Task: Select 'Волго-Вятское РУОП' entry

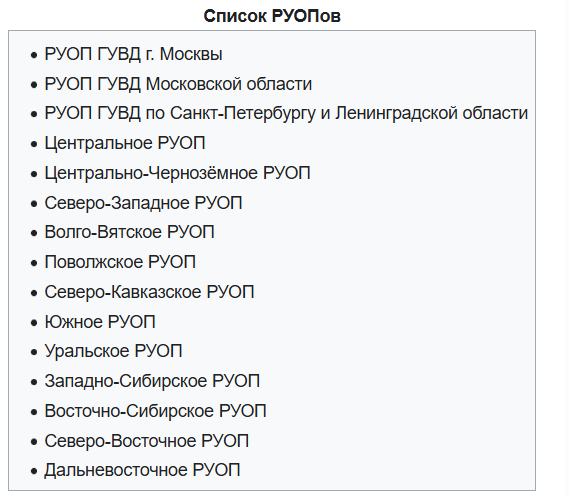Action: (129, 232)
